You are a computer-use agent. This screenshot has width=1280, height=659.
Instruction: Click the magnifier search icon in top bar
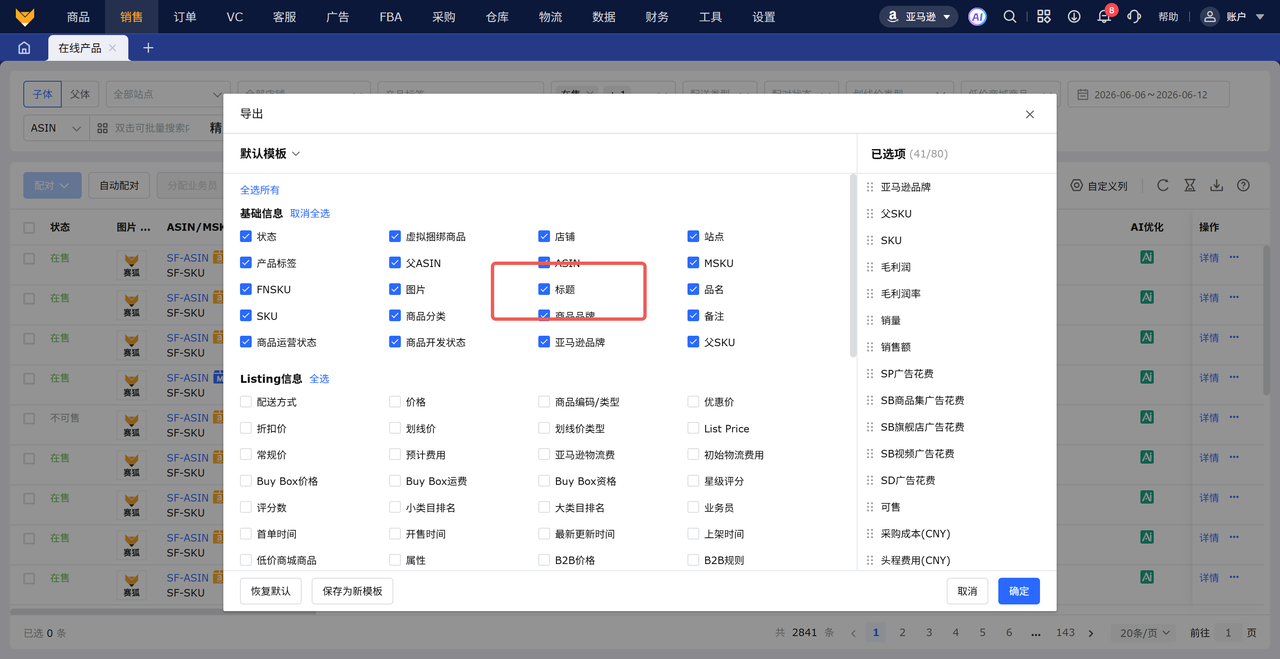pos(1010,16)
